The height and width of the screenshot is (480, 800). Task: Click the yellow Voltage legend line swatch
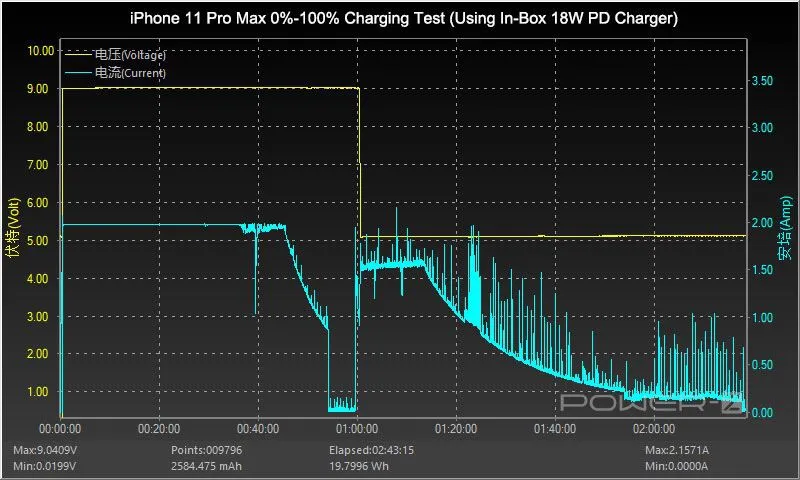79,55
